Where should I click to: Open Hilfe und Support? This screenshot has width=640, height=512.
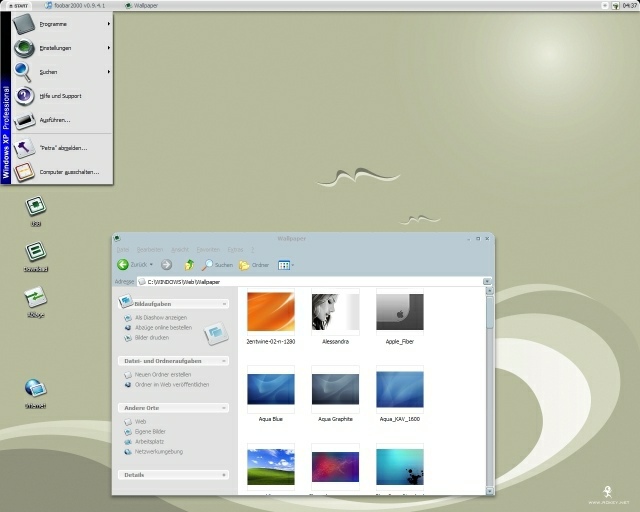[62, 96]
